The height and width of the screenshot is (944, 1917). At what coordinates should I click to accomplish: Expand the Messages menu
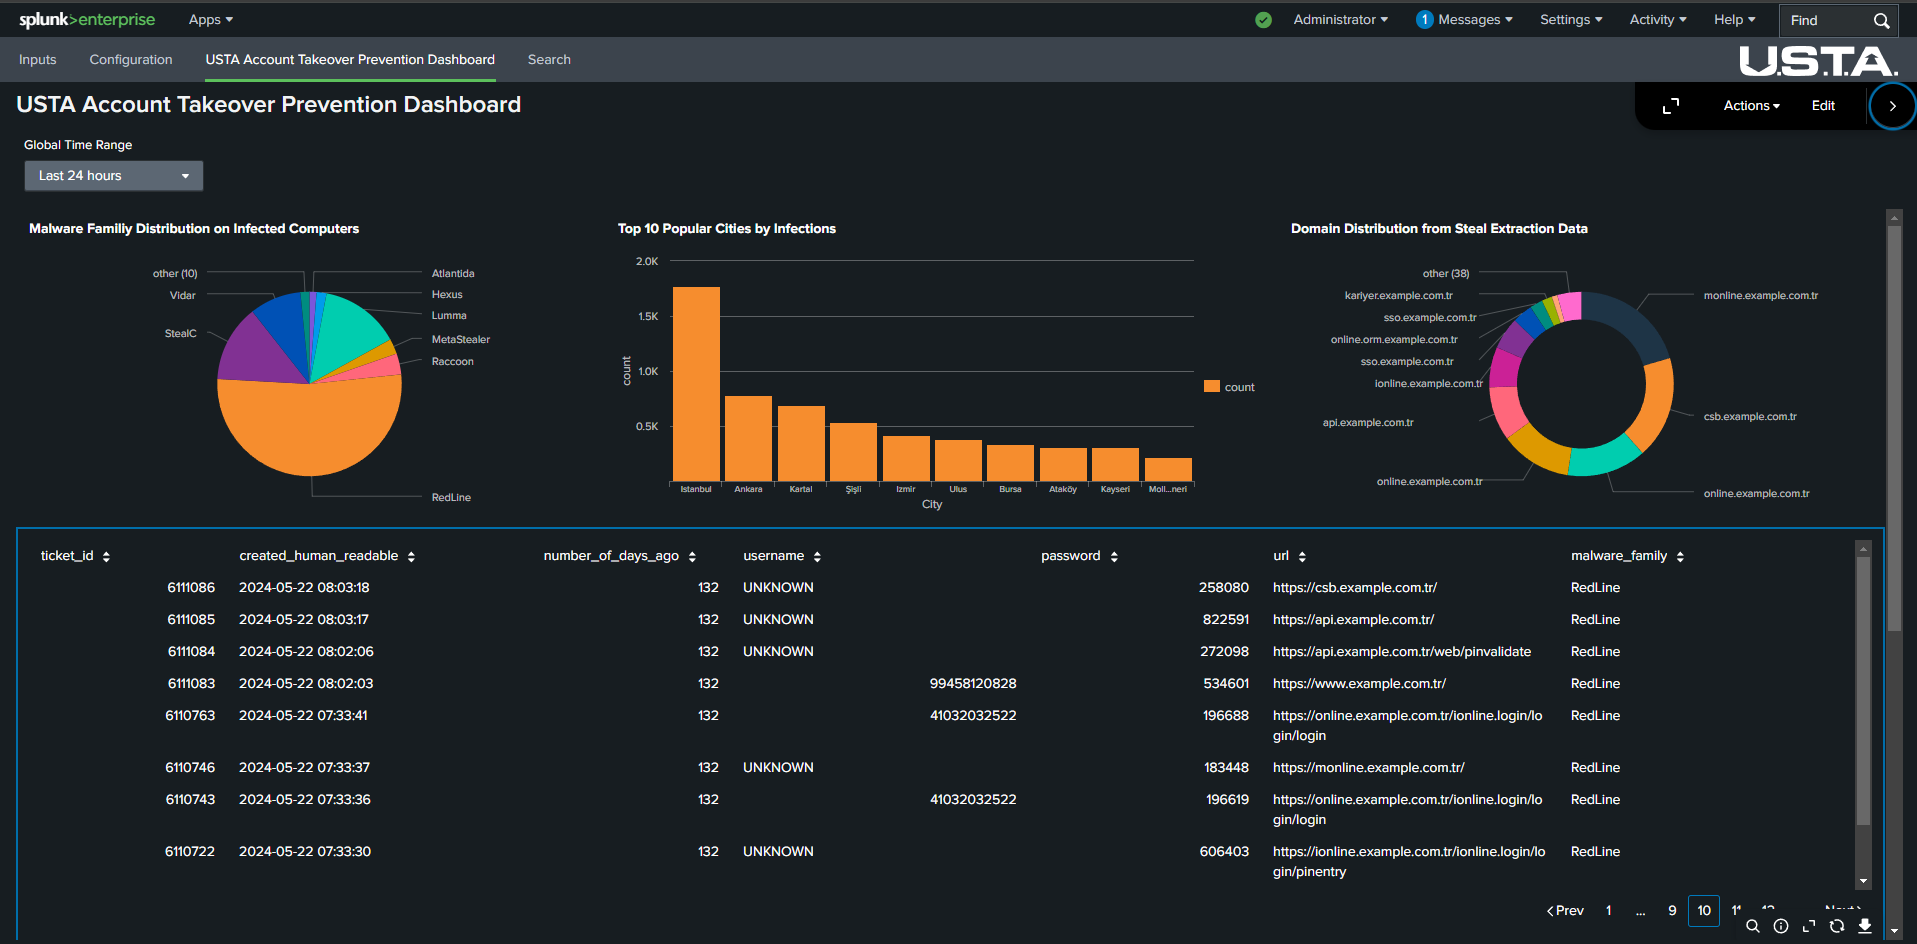[x=1475, y=20]
